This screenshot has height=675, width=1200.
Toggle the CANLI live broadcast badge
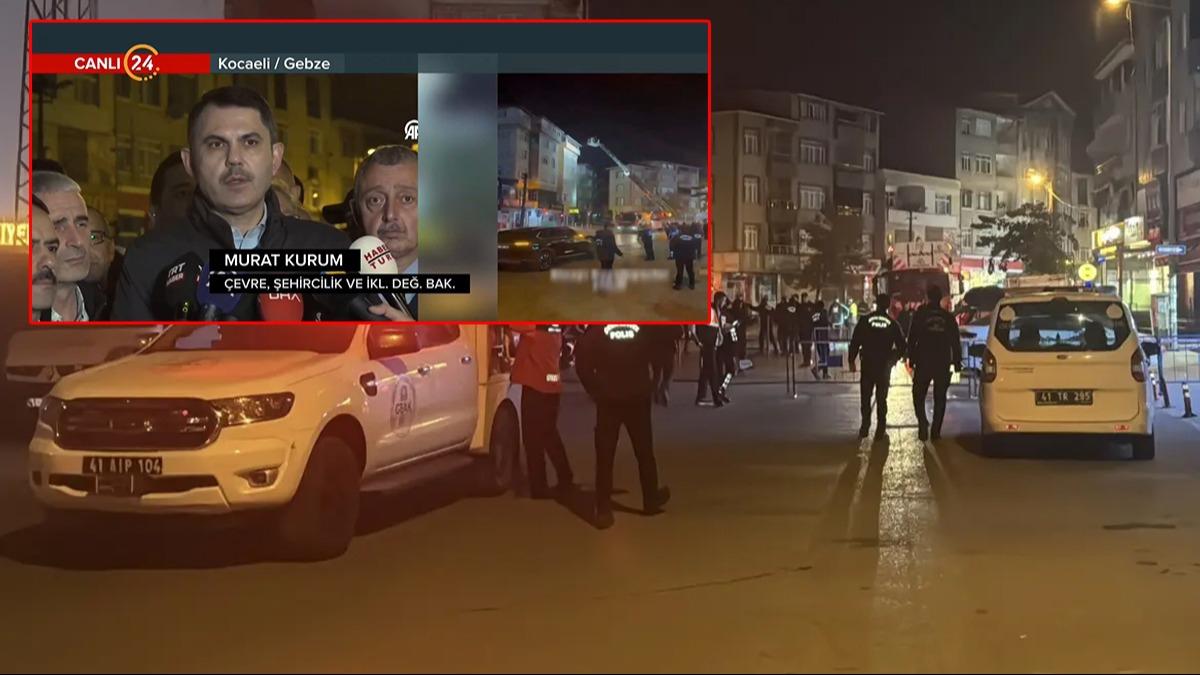tap(100, 62)
